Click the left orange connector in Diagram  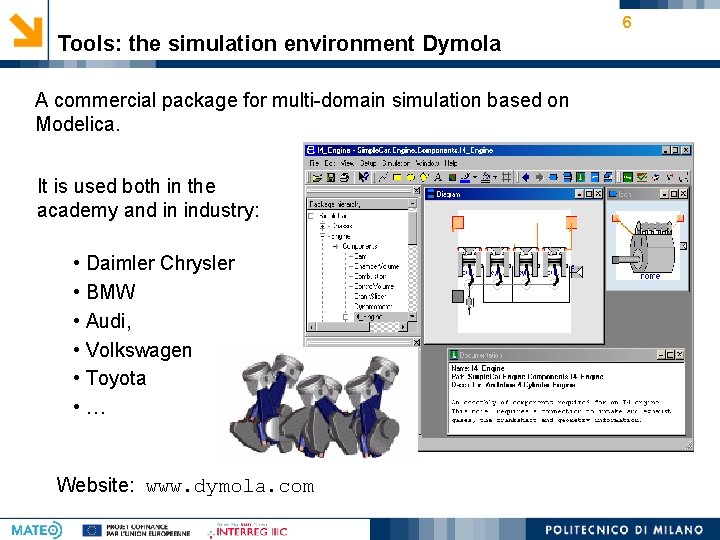[x=458, y=223]
